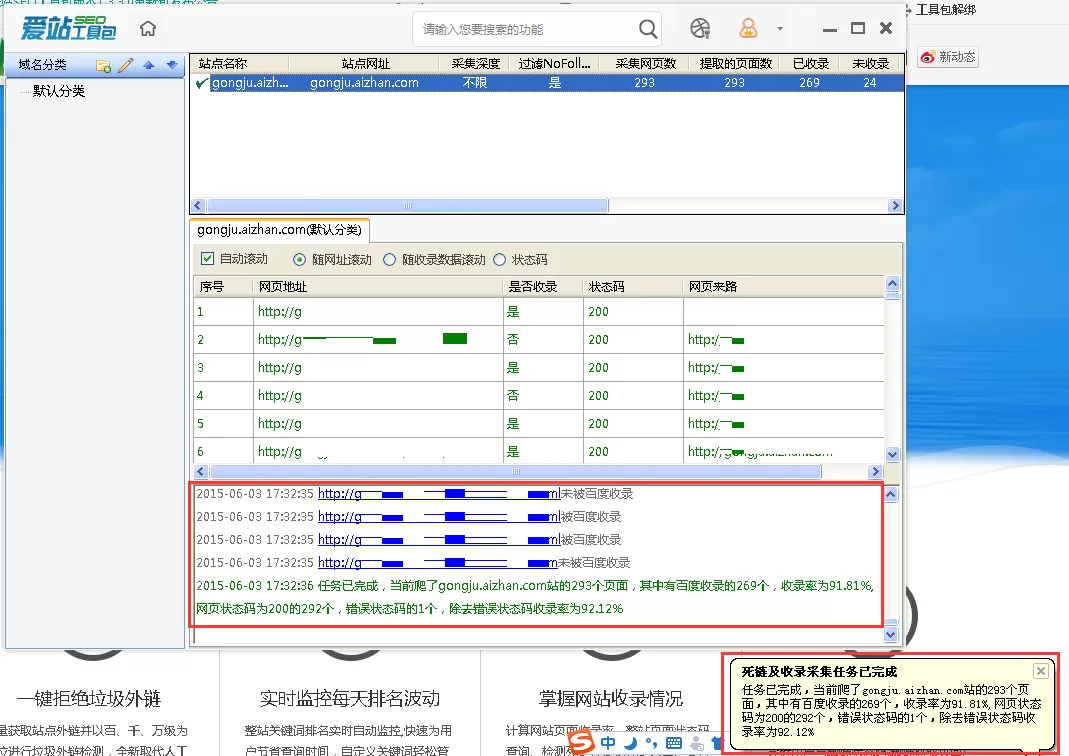Click the search magnifier icon

click(x=648, y=29)
